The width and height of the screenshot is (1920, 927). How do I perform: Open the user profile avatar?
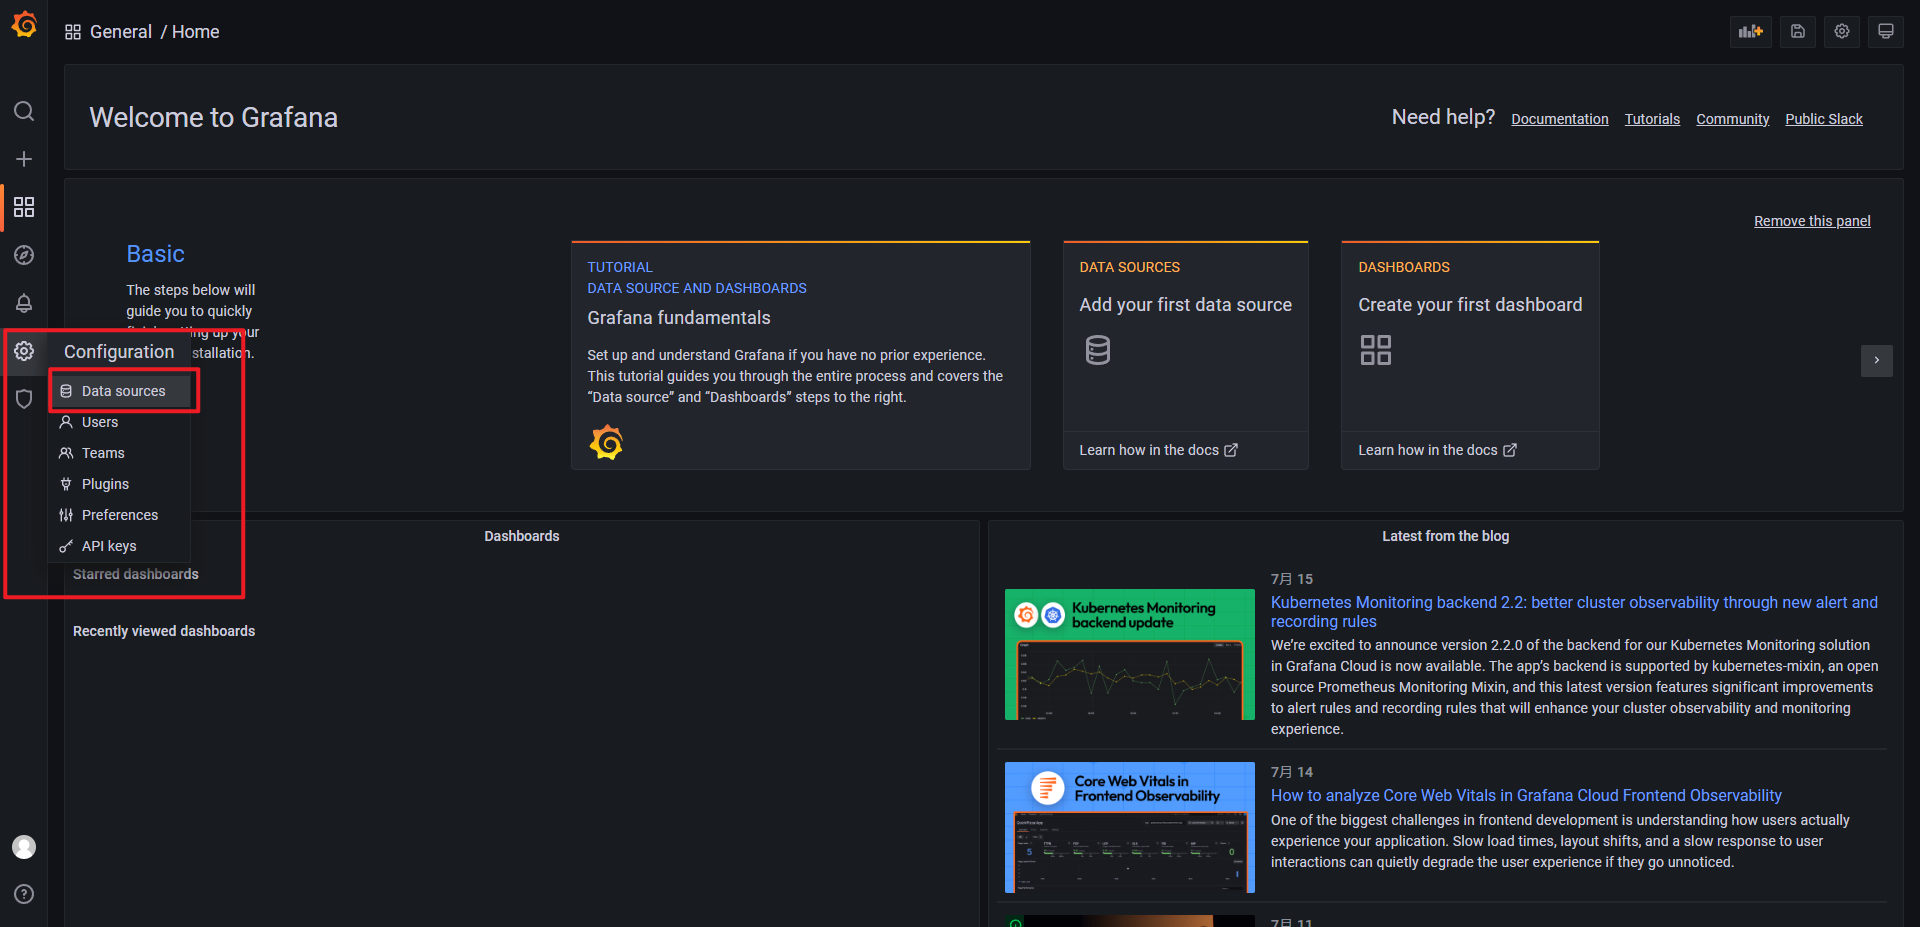click(x=24, y=847)
